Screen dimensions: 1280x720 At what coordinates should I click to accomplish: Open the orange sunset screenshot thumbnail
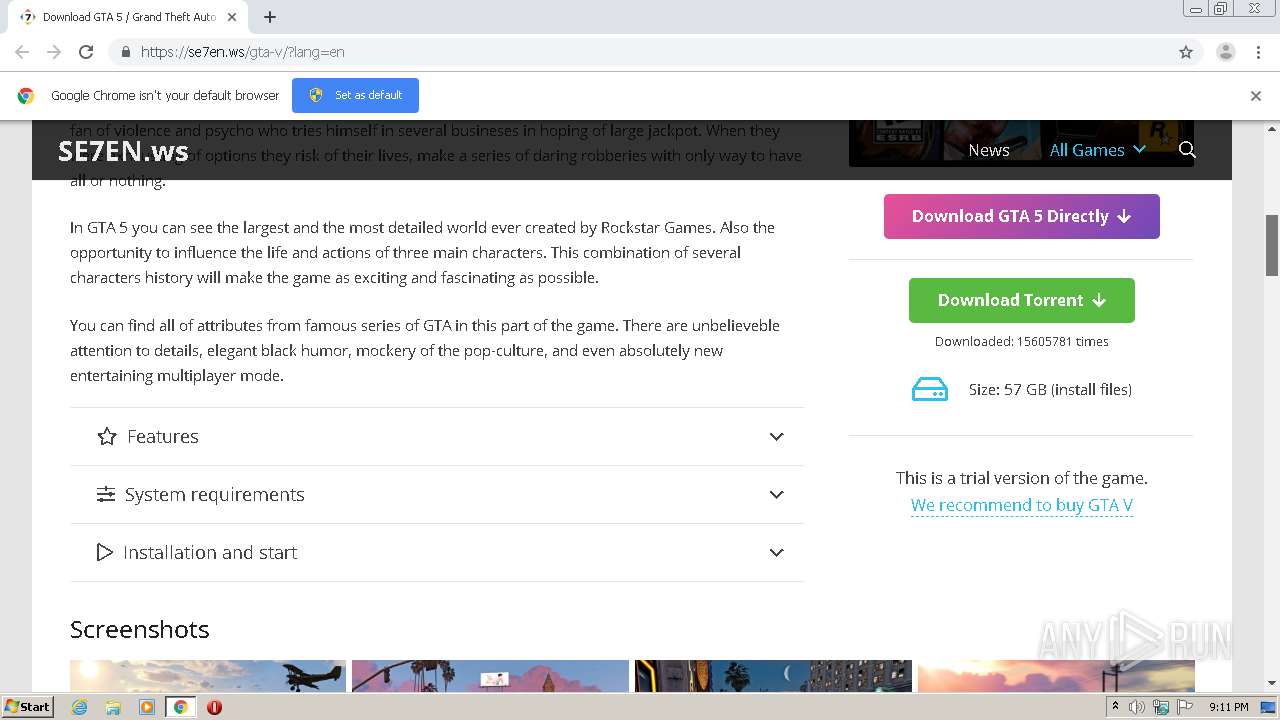pyautogui.click(x=1056, y=676)
